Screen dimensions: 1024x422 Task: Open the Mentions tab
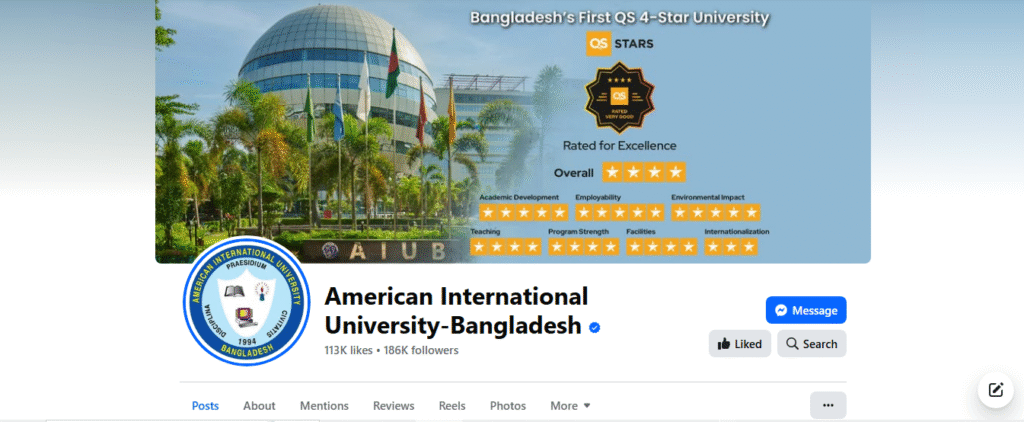(x=324, y=406)
